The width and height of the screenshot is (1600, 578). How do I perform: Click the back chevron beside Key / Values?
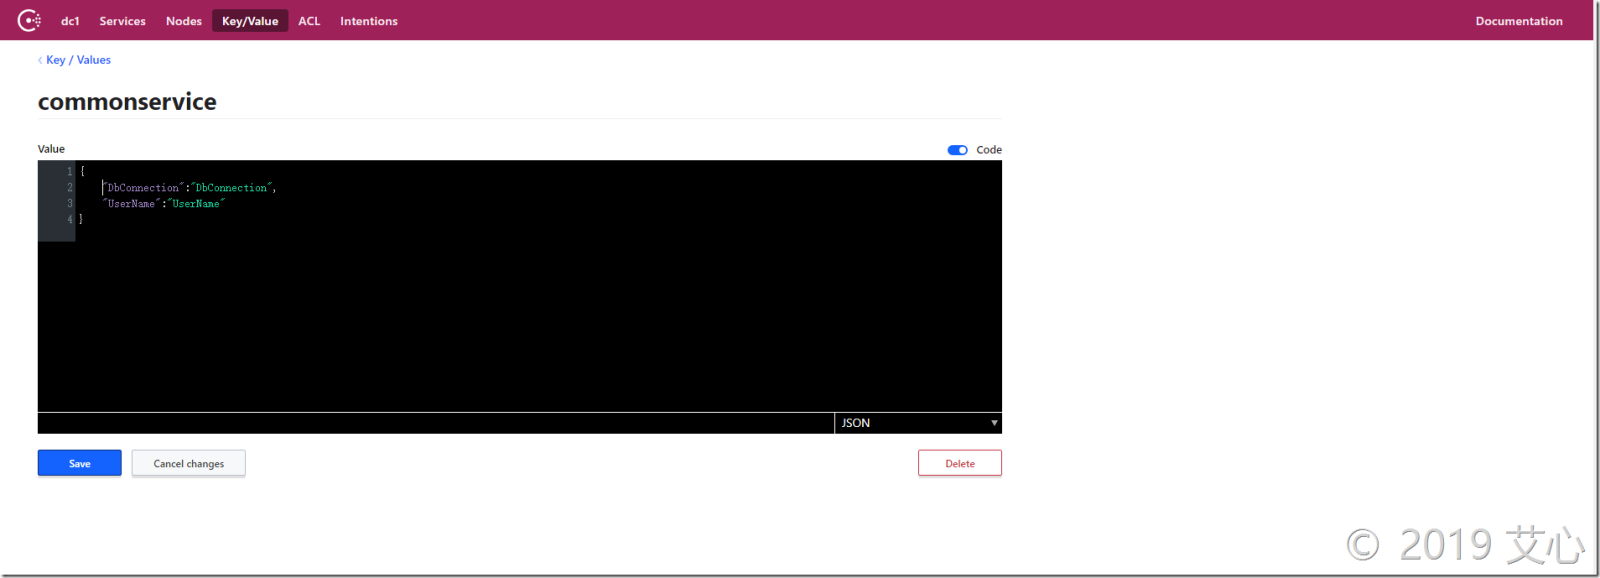tap(40, 60)
